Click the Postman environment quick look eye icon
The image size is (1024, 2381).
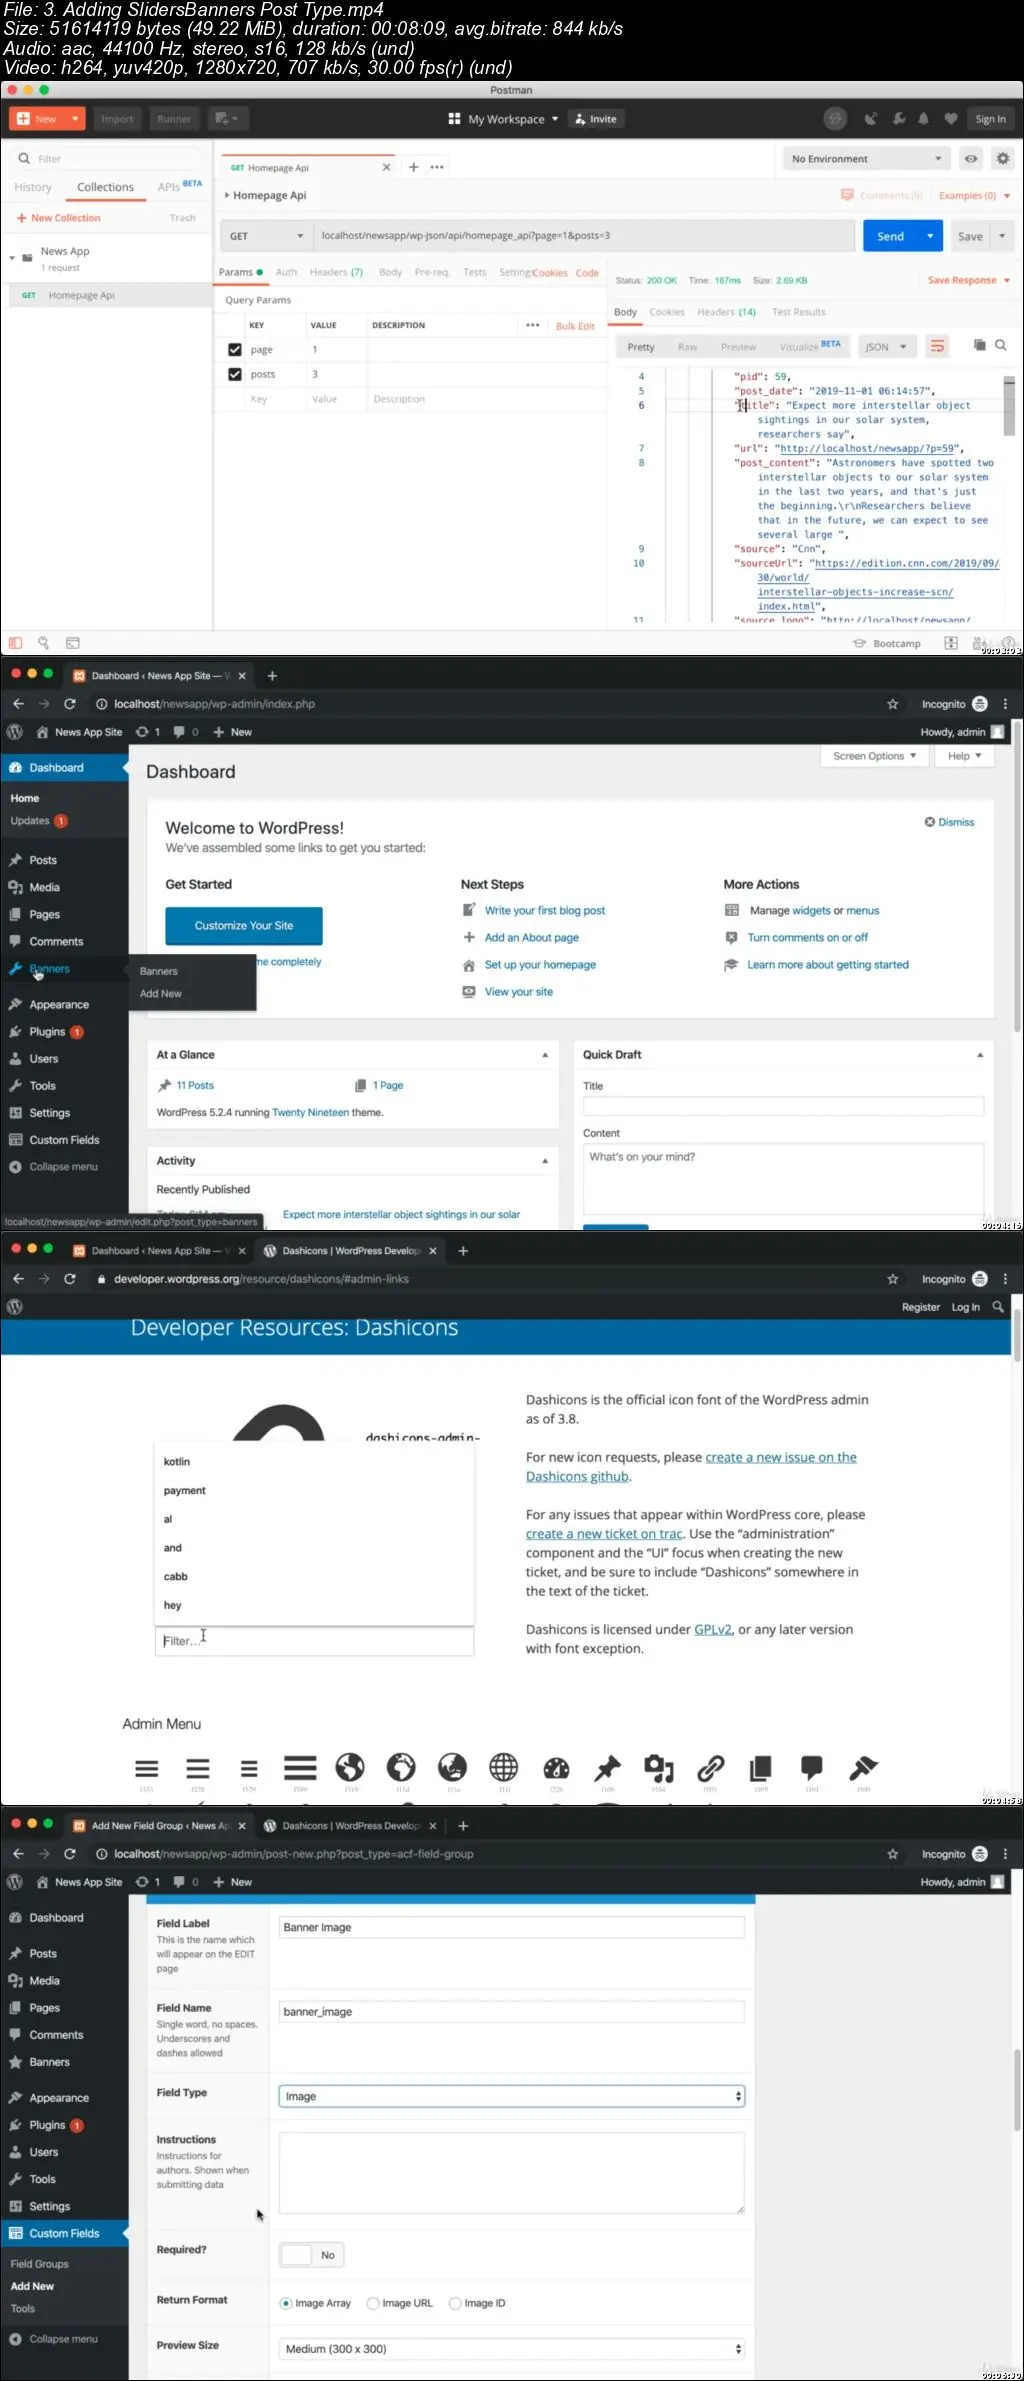(970, 158)
